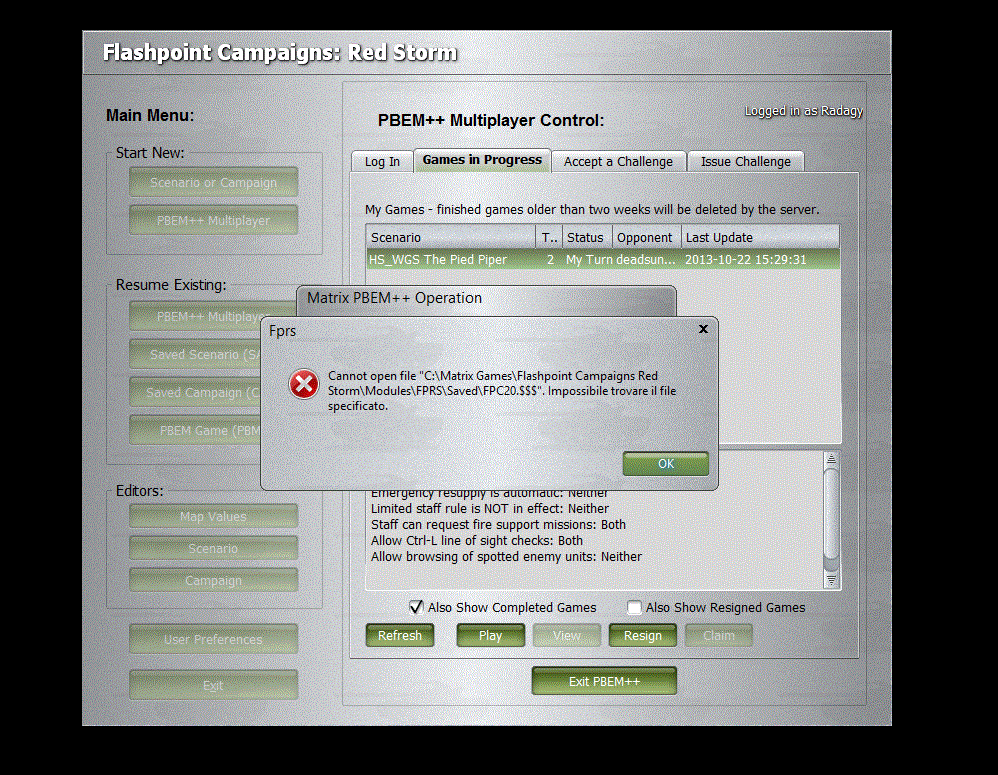The height and width of the screenshot is (775, 998).
Task: Click the greyed Claim button
Action: coord(719,636)
